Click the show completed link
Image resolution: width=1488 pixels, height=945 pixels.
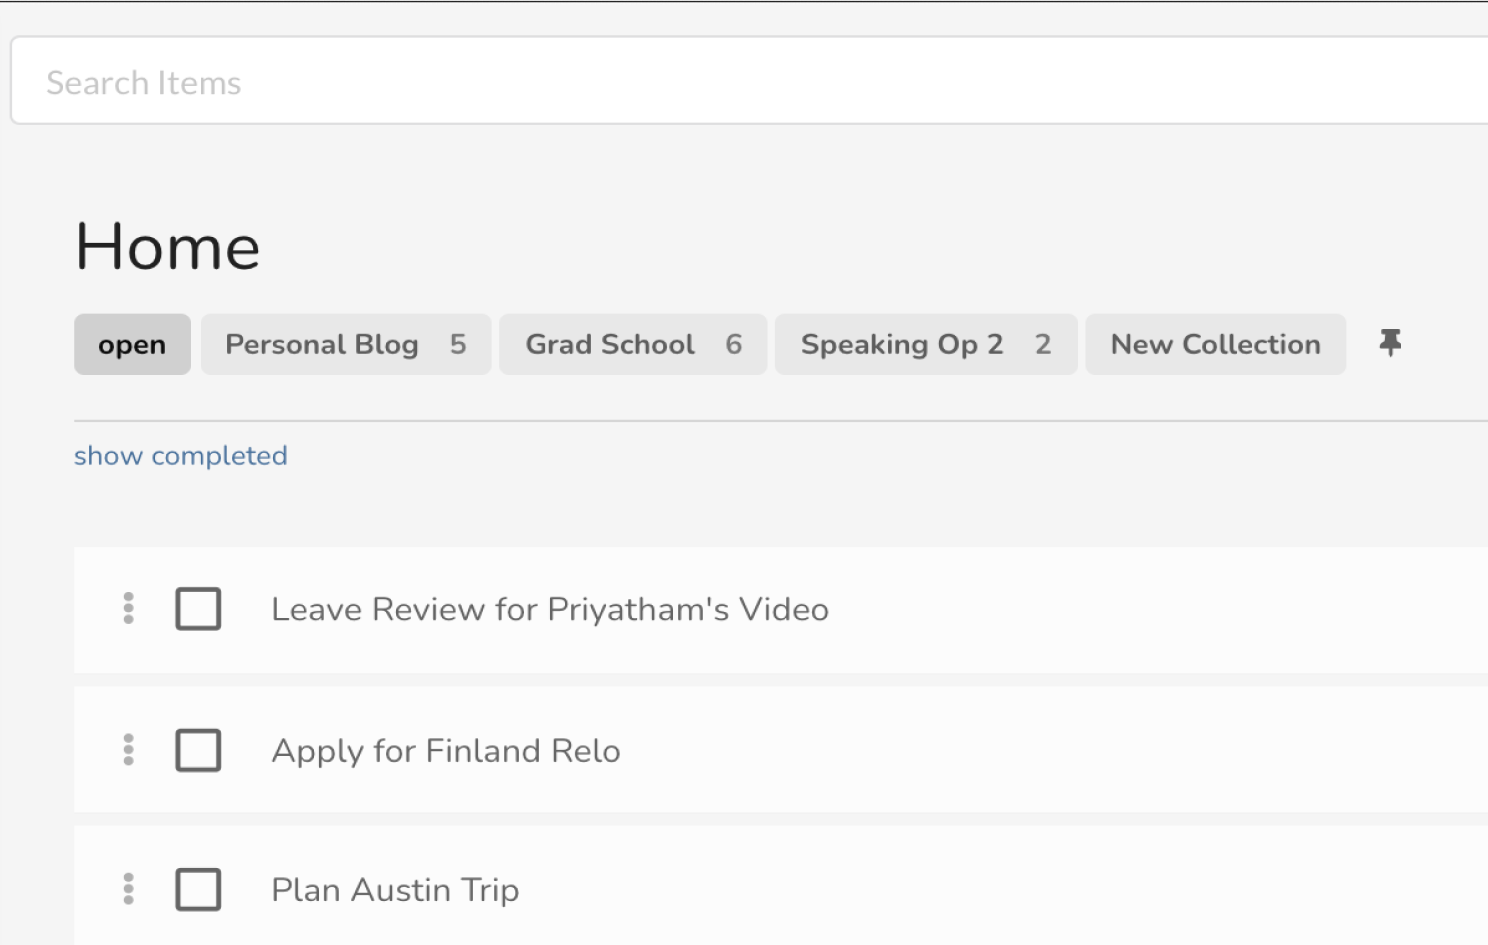click(x=181, y=456)
